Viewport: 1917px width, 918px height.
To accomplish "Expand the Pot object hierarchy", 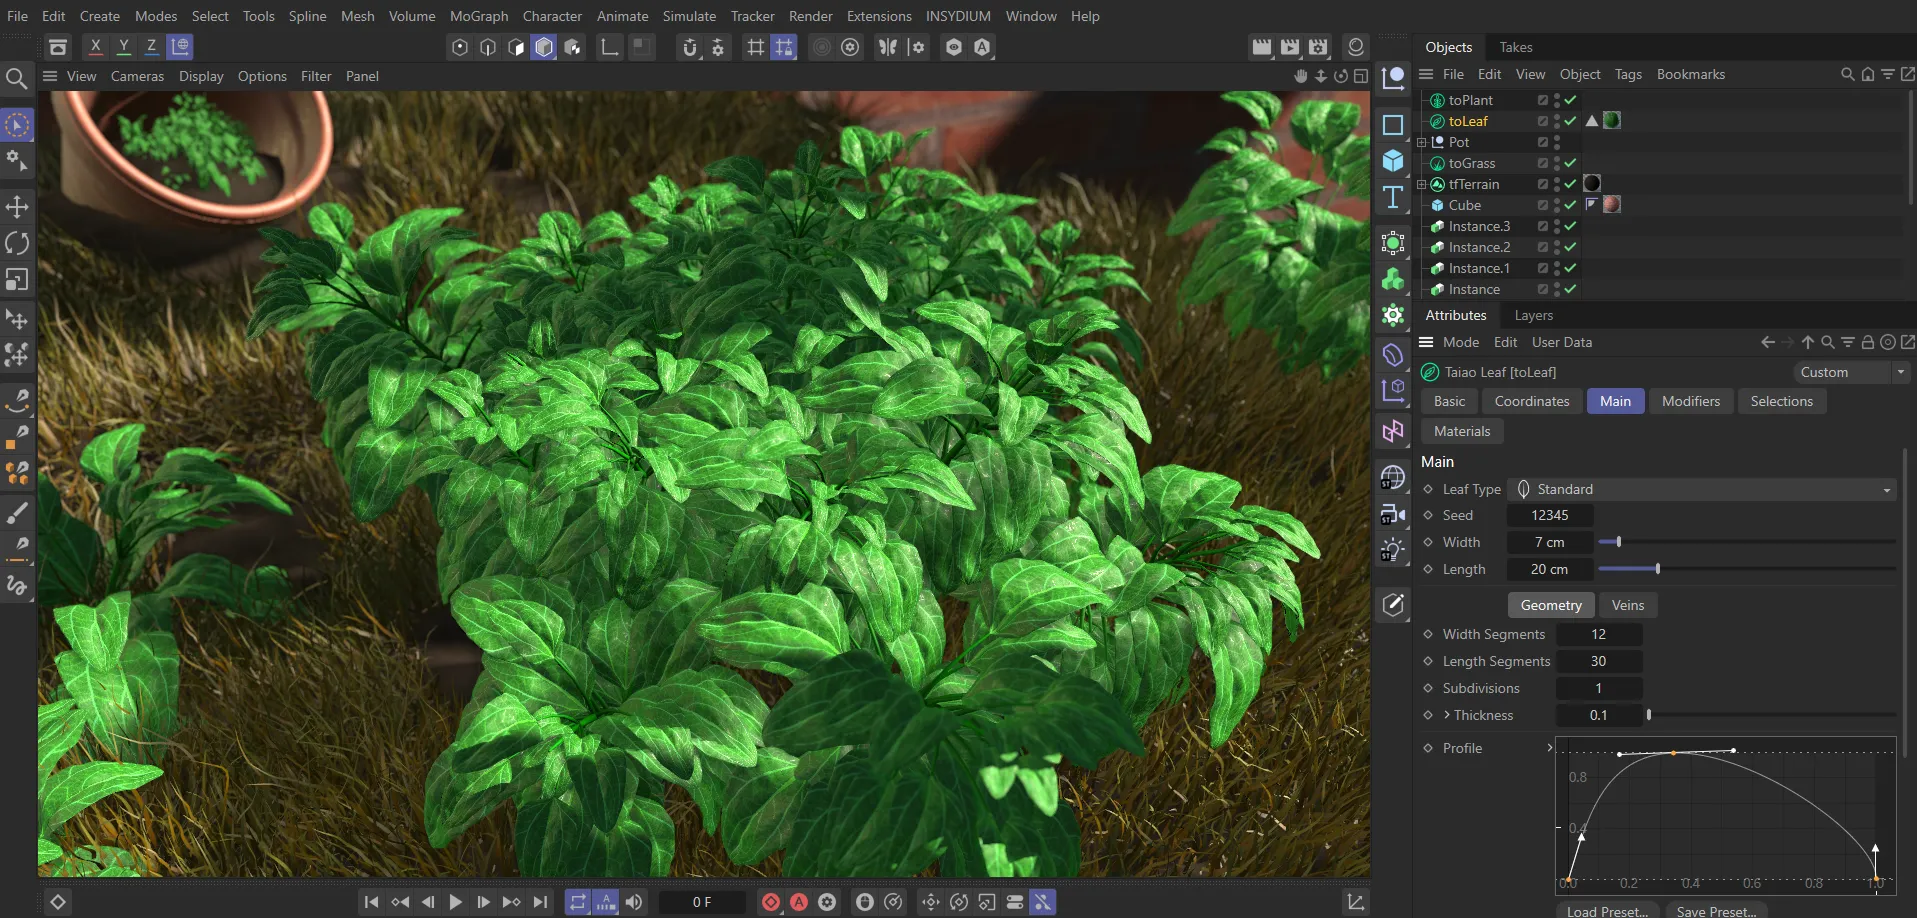I will pos(1423,142).
